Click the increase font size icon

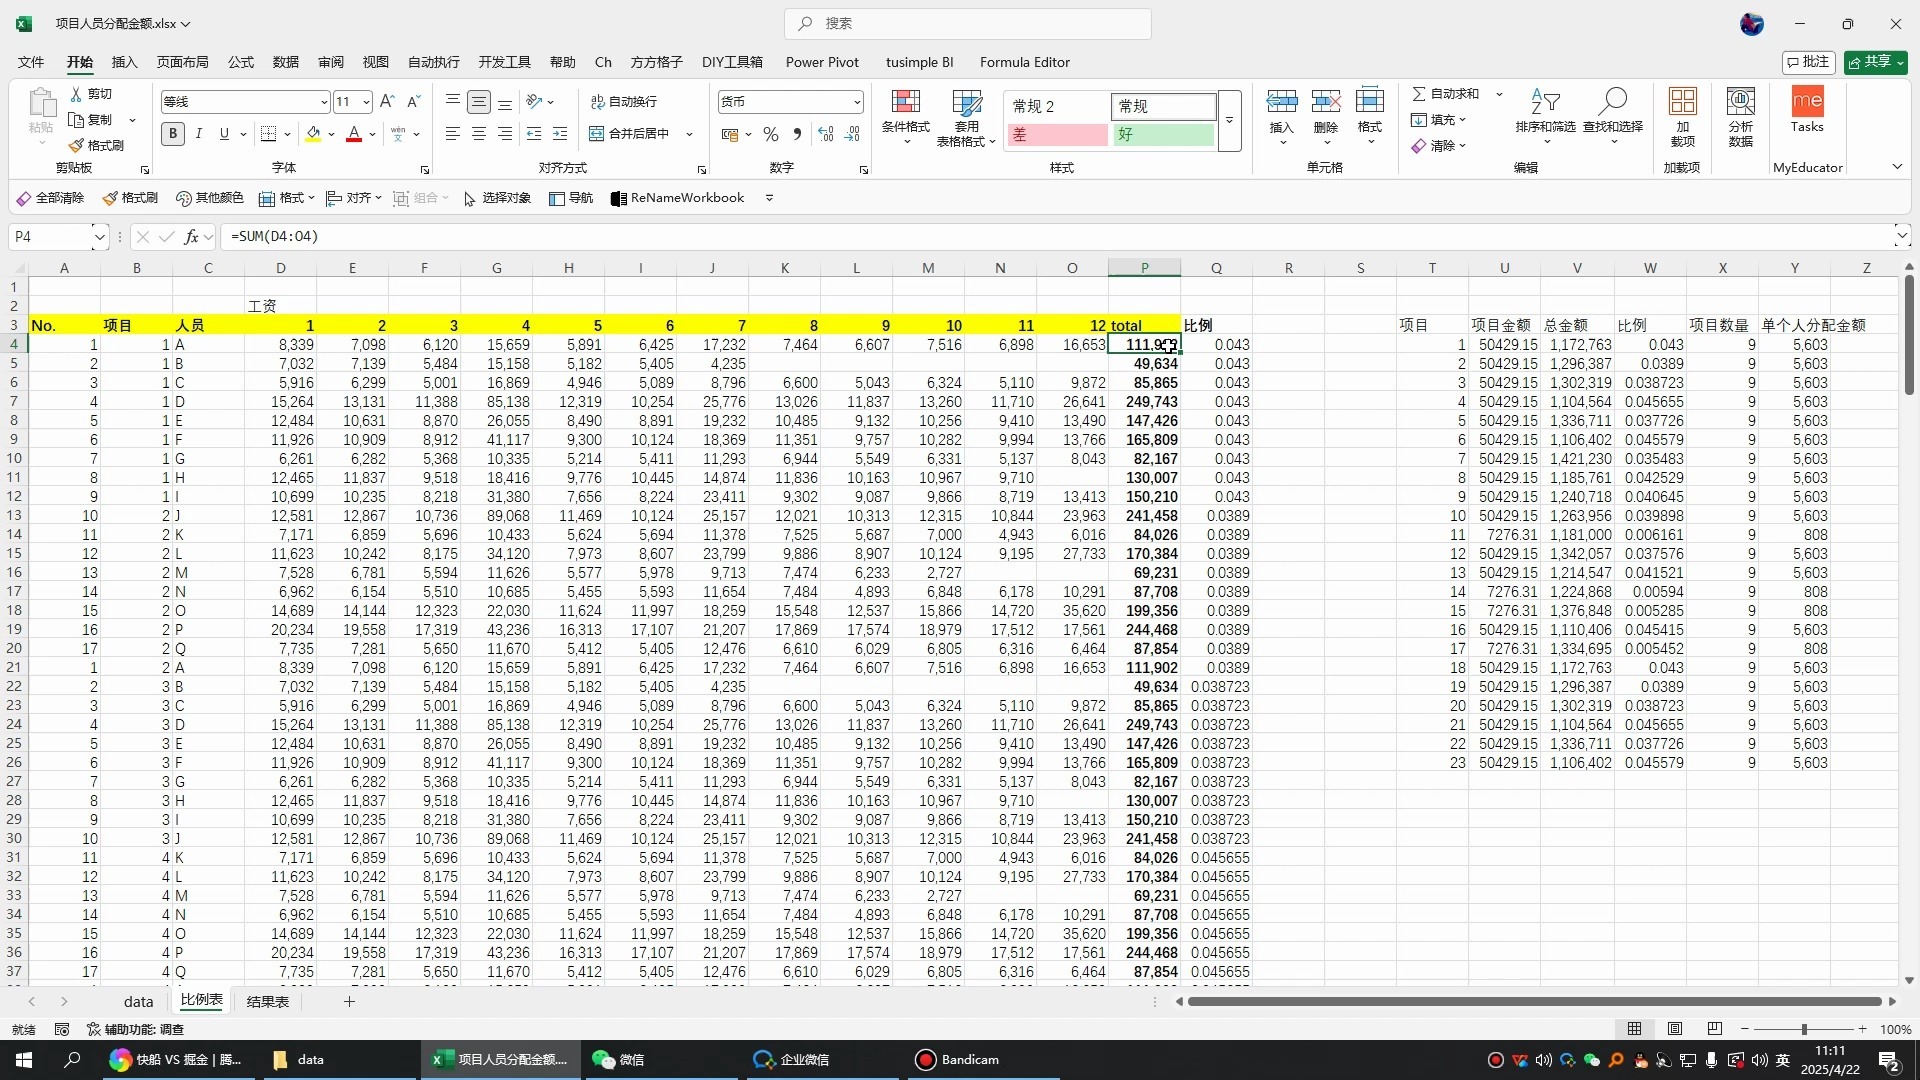388,102
